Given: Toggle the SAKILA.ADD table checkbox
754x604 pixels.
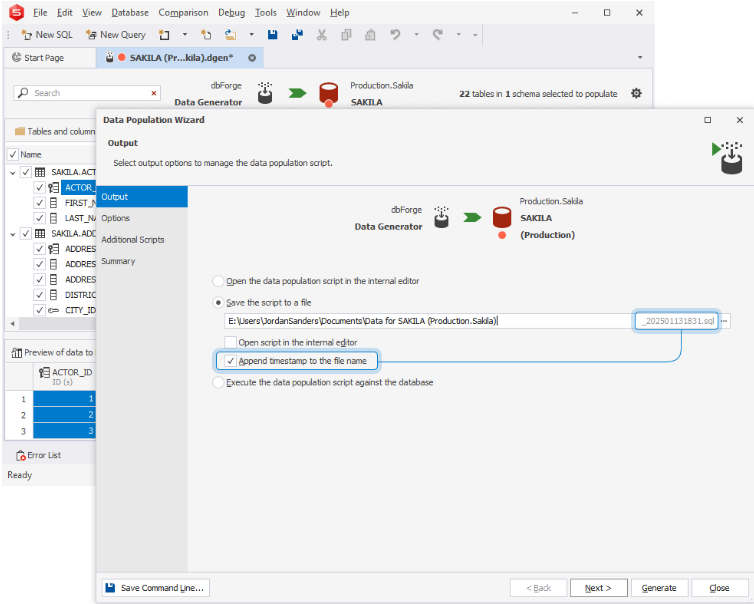Looking at the screenshot, I should 26,234.
